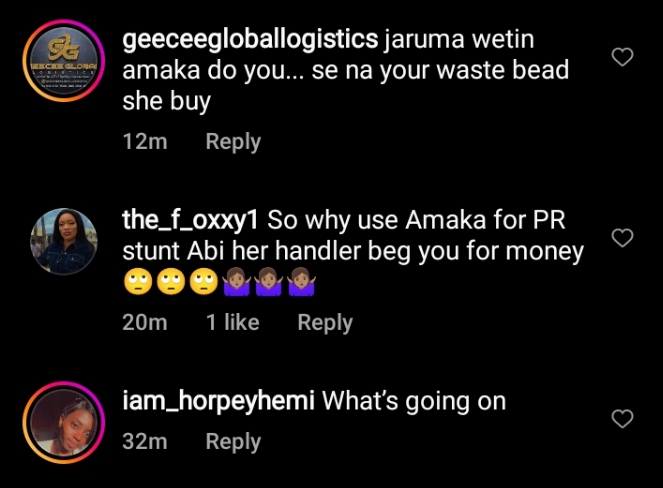Like iam_horpeyhemi's comment using heart icon

click(x=622, y=419)
